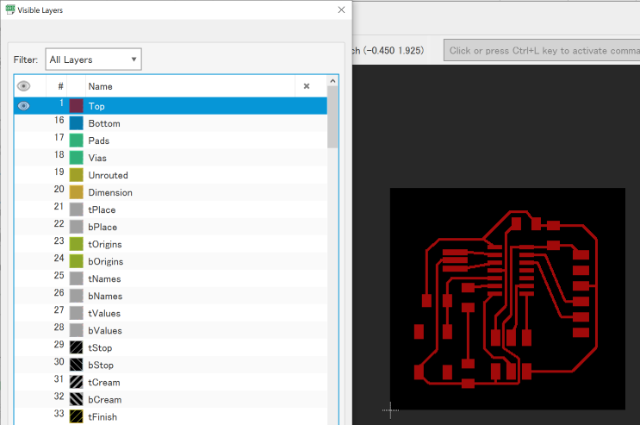Click the Unrouted layer color swatch

pos(76,175)
